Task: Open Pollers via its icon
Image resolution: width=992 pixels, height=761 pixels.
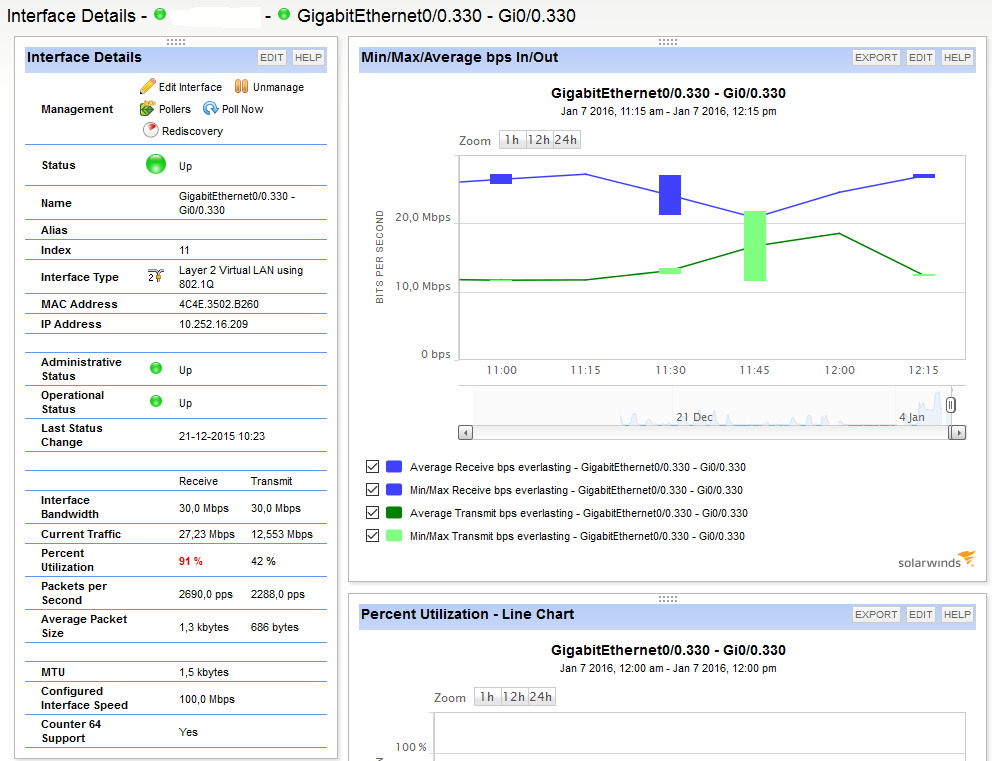Action: pos(147,109)
